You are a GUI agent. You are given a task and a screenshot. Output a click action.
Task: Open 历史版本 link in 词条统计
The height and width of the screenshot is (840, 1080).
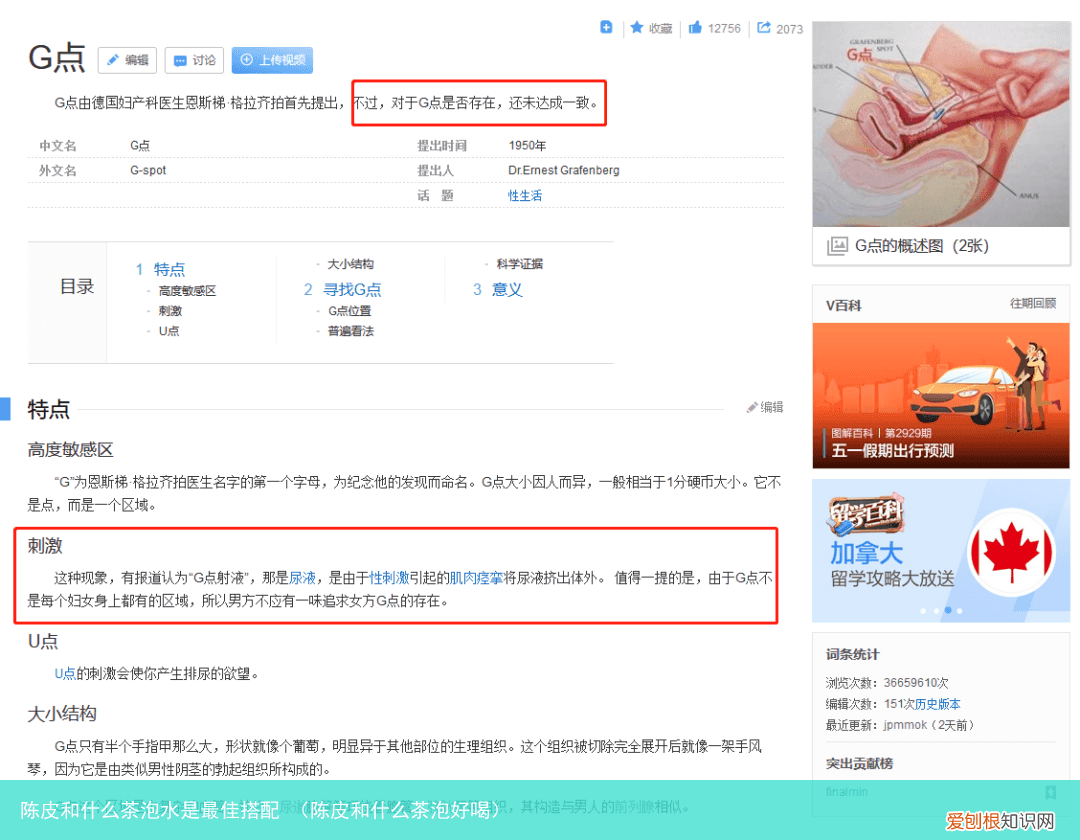(937, 704)
